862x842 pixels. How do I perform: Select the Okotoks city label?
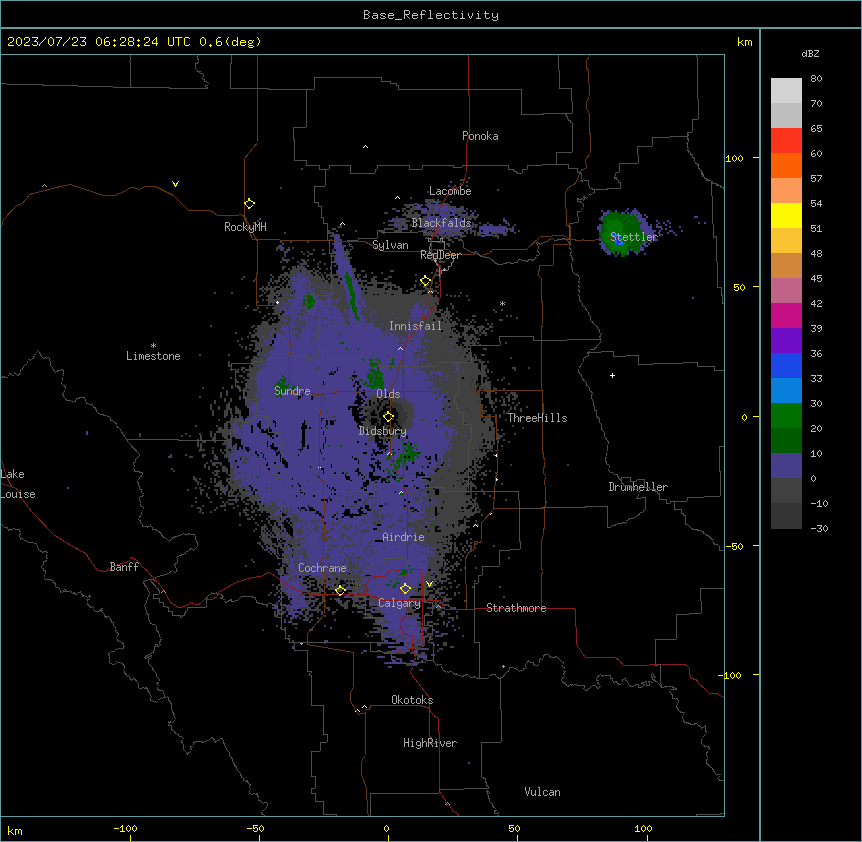coord(412,700)
